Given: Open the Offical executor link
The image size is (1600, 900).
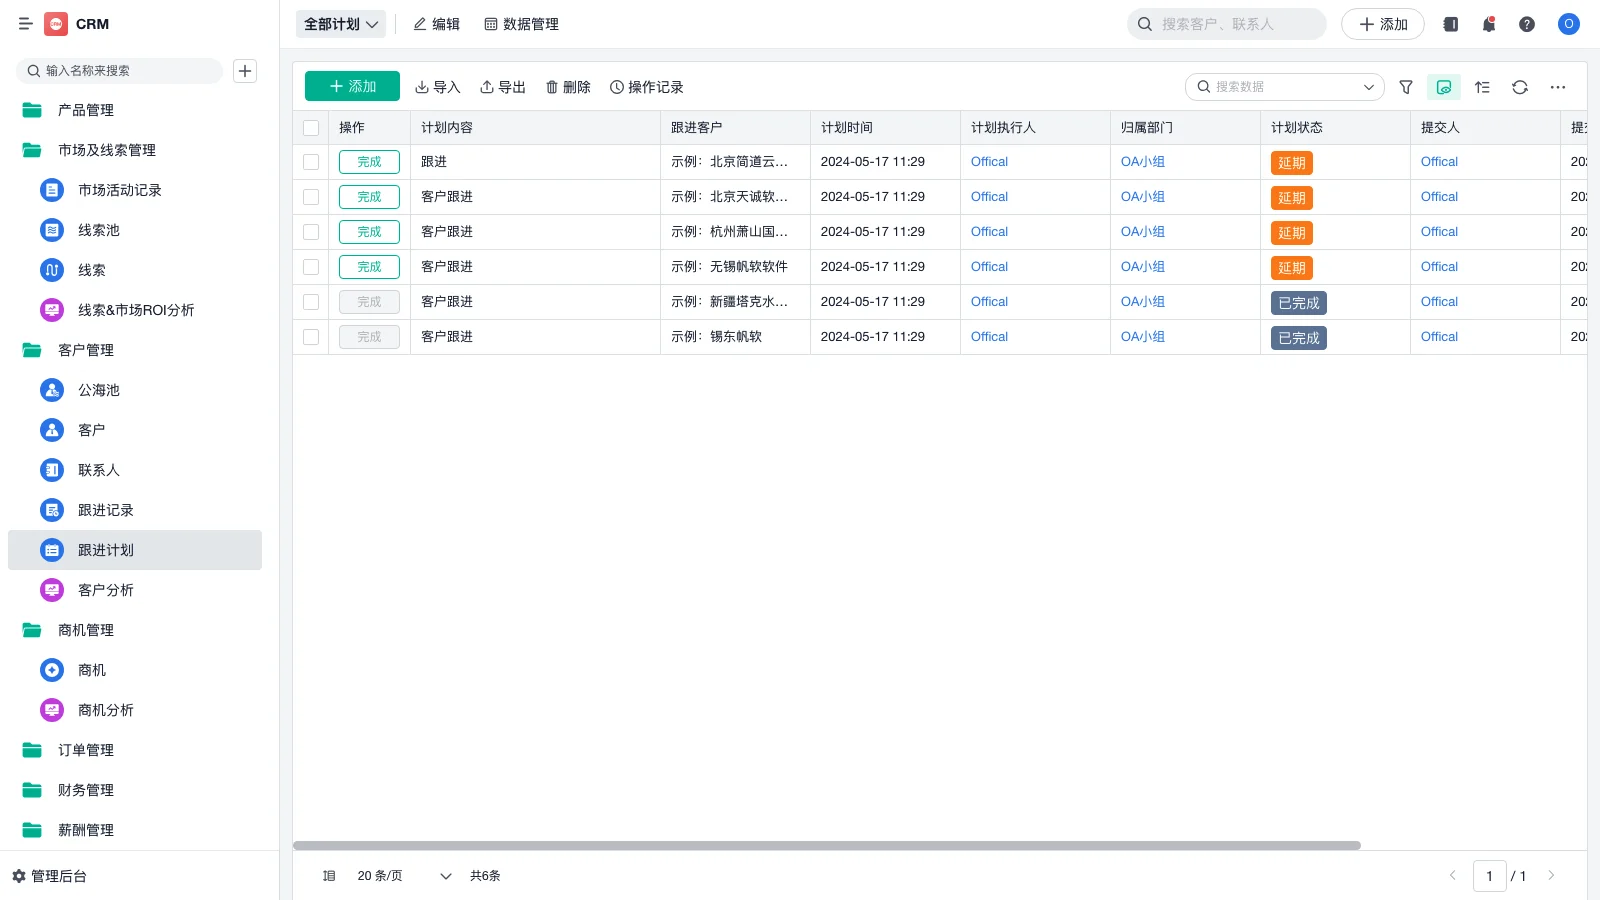Looking at the screenshot, I should coord(988,161).
